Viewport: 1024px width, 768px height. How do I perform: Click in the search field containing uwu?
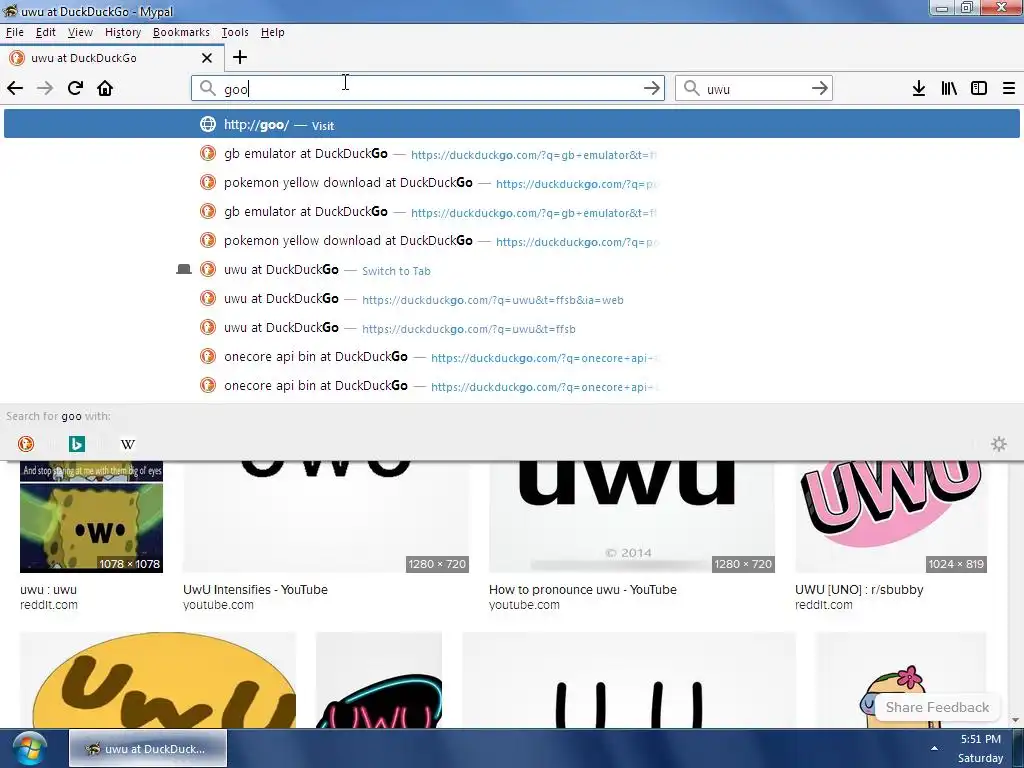pyautogui.click(x=754, y=88)
